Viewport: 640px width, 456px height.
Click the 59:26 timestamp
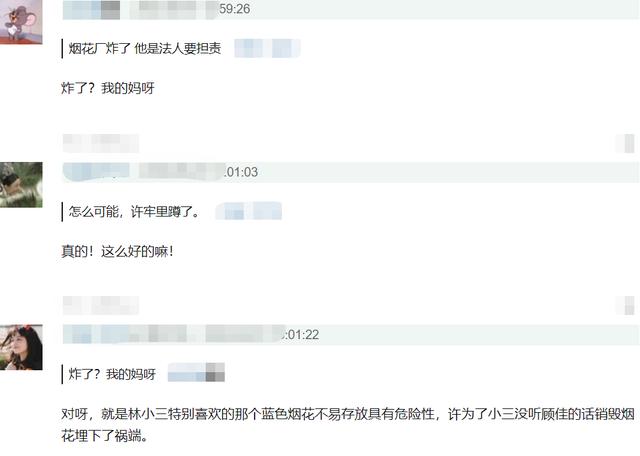click(235, 9)
